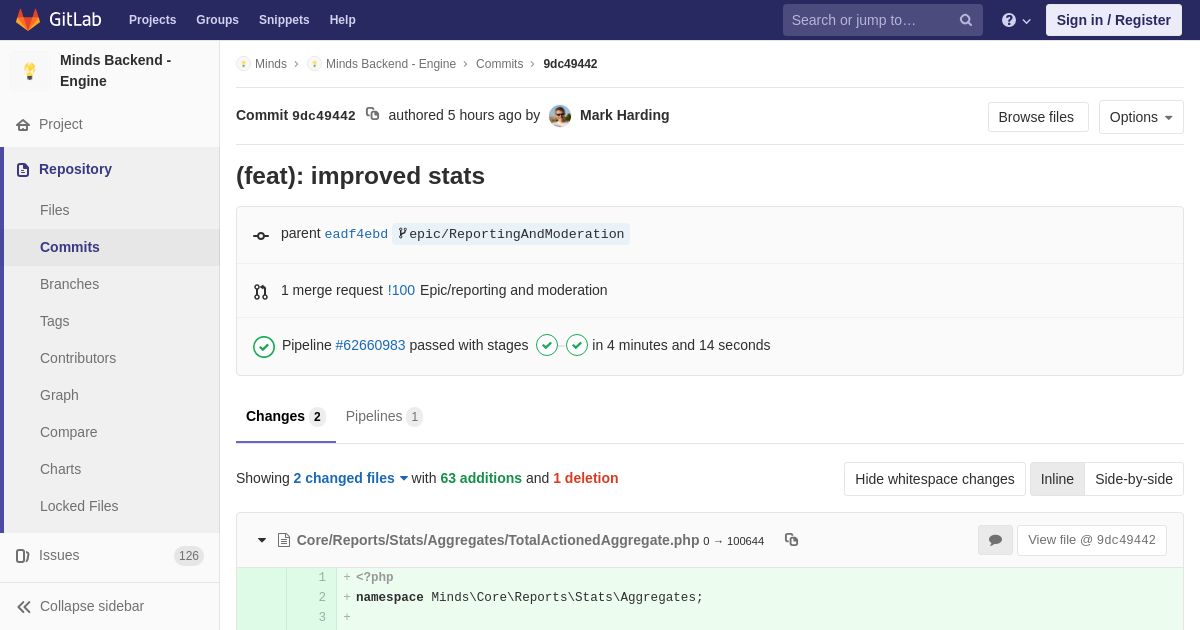Collapse the TotalActionedAggregate.php diff
This screenshot has height=630, width=1200.
[262, 540]
